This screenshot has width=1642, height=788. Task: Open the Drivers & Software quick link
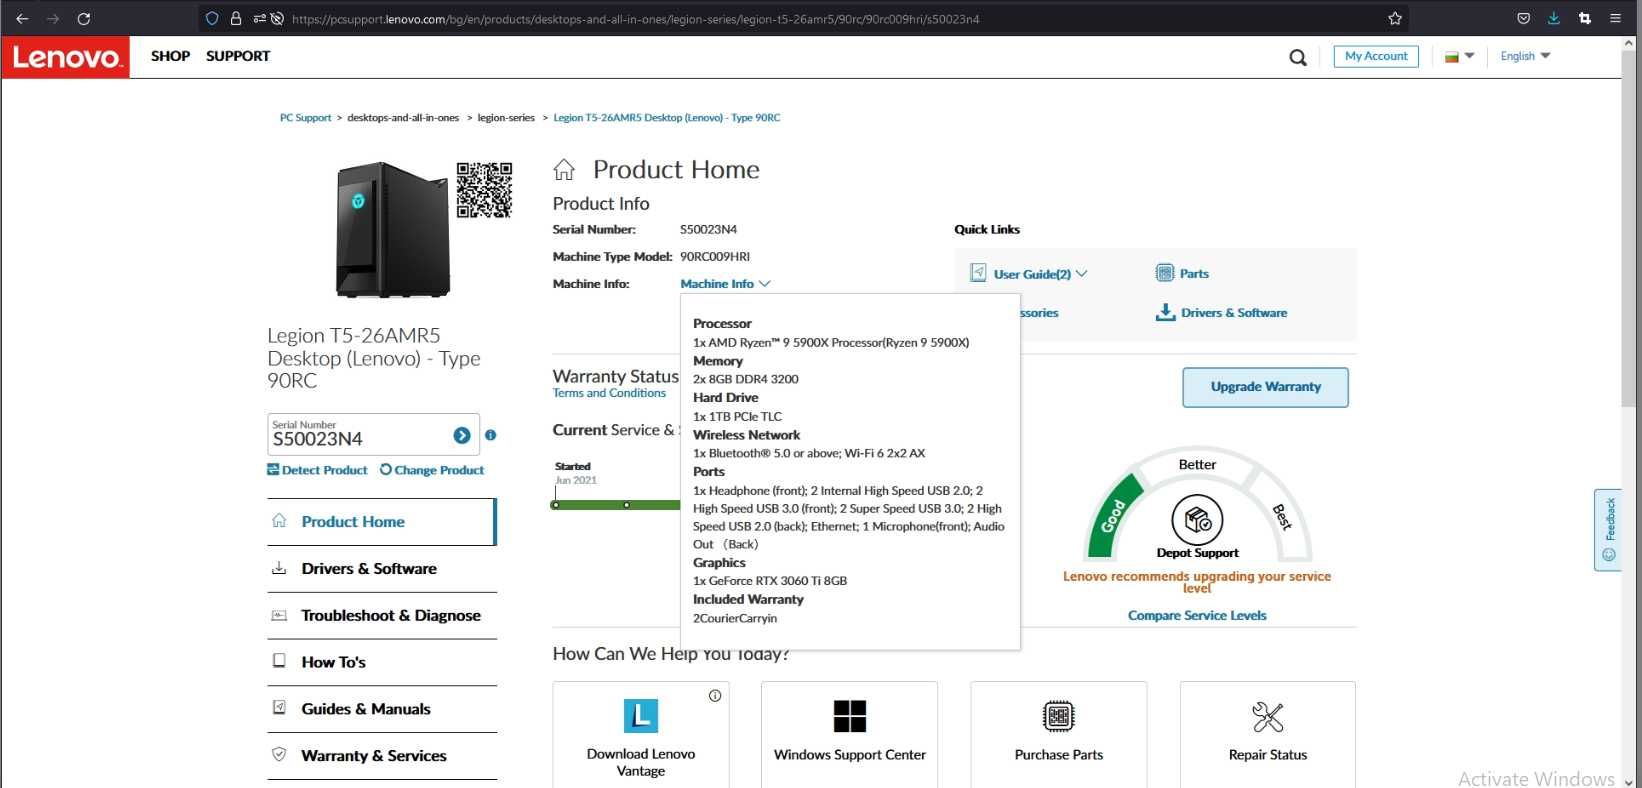pyautogui.click(x=1221, y=312)
